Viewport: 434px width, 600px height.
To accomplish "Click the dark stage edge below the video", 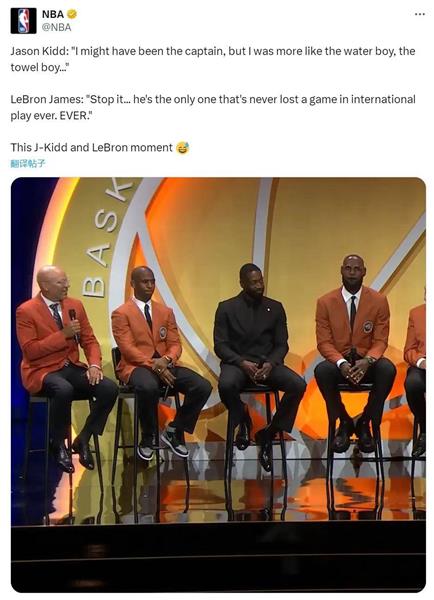I will point(218,557).
